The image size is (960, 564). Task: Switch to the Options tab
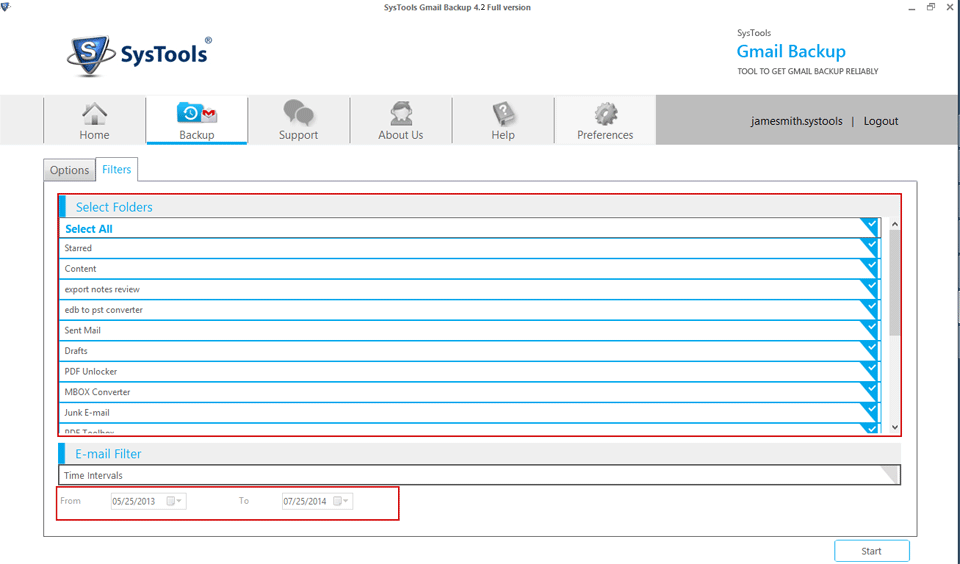coord(69,170)
